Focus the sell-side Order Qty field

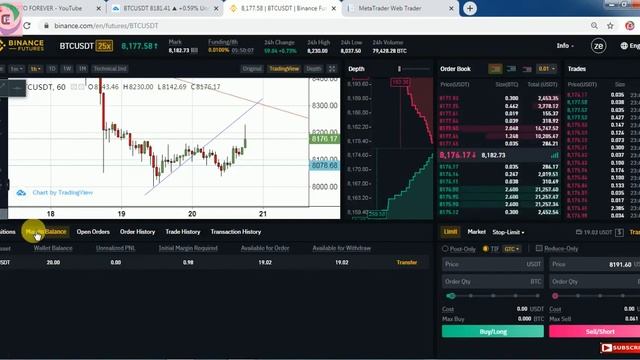(x=595, y=282)
